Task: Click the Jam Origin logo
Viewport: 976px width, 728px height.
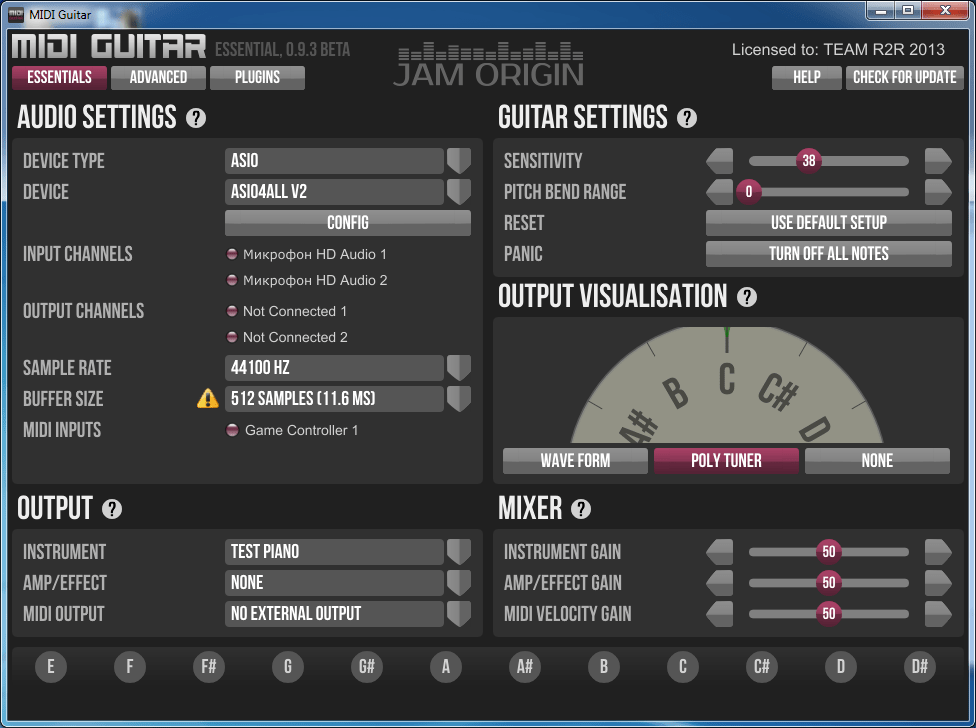Action: (x=490, y=65)
